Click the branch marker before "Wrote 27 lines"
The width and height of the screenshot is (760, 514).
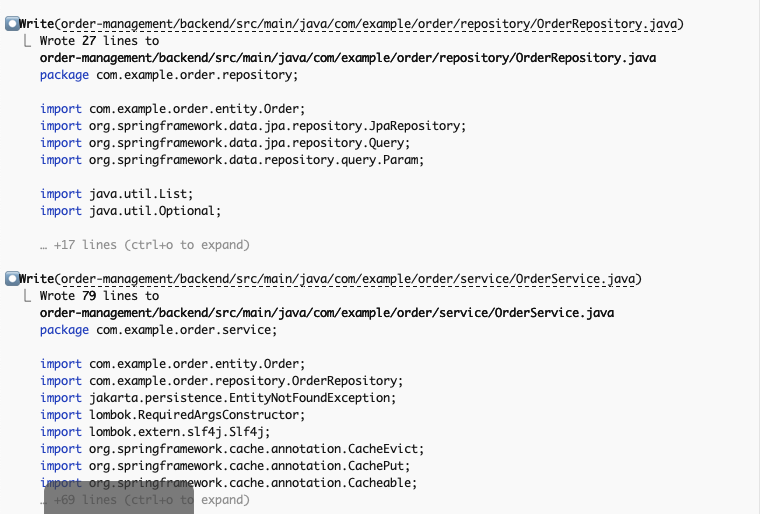[x=28, y=41]
